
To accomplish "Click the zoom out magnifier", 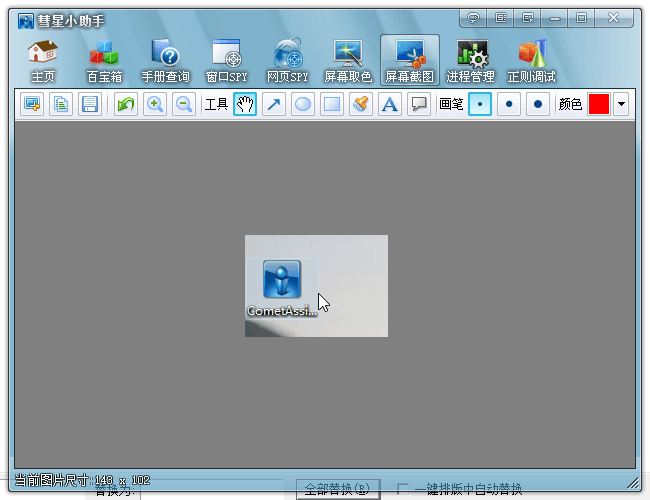I will point(184,104).
